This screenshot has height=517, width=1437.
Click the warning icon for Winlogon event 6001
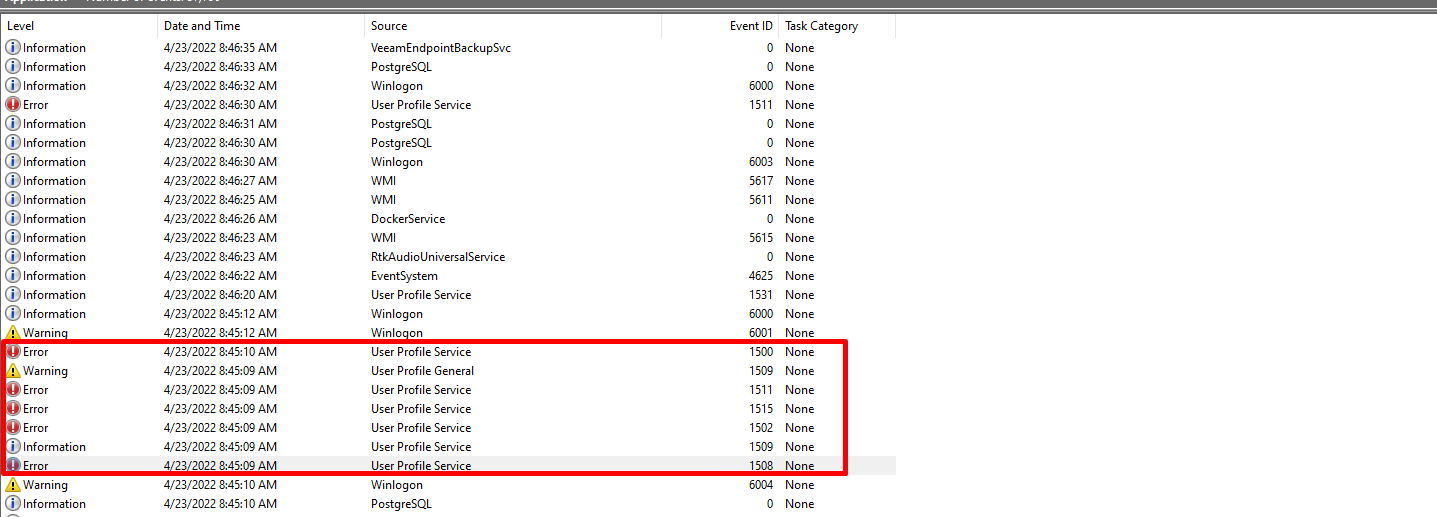13,333
